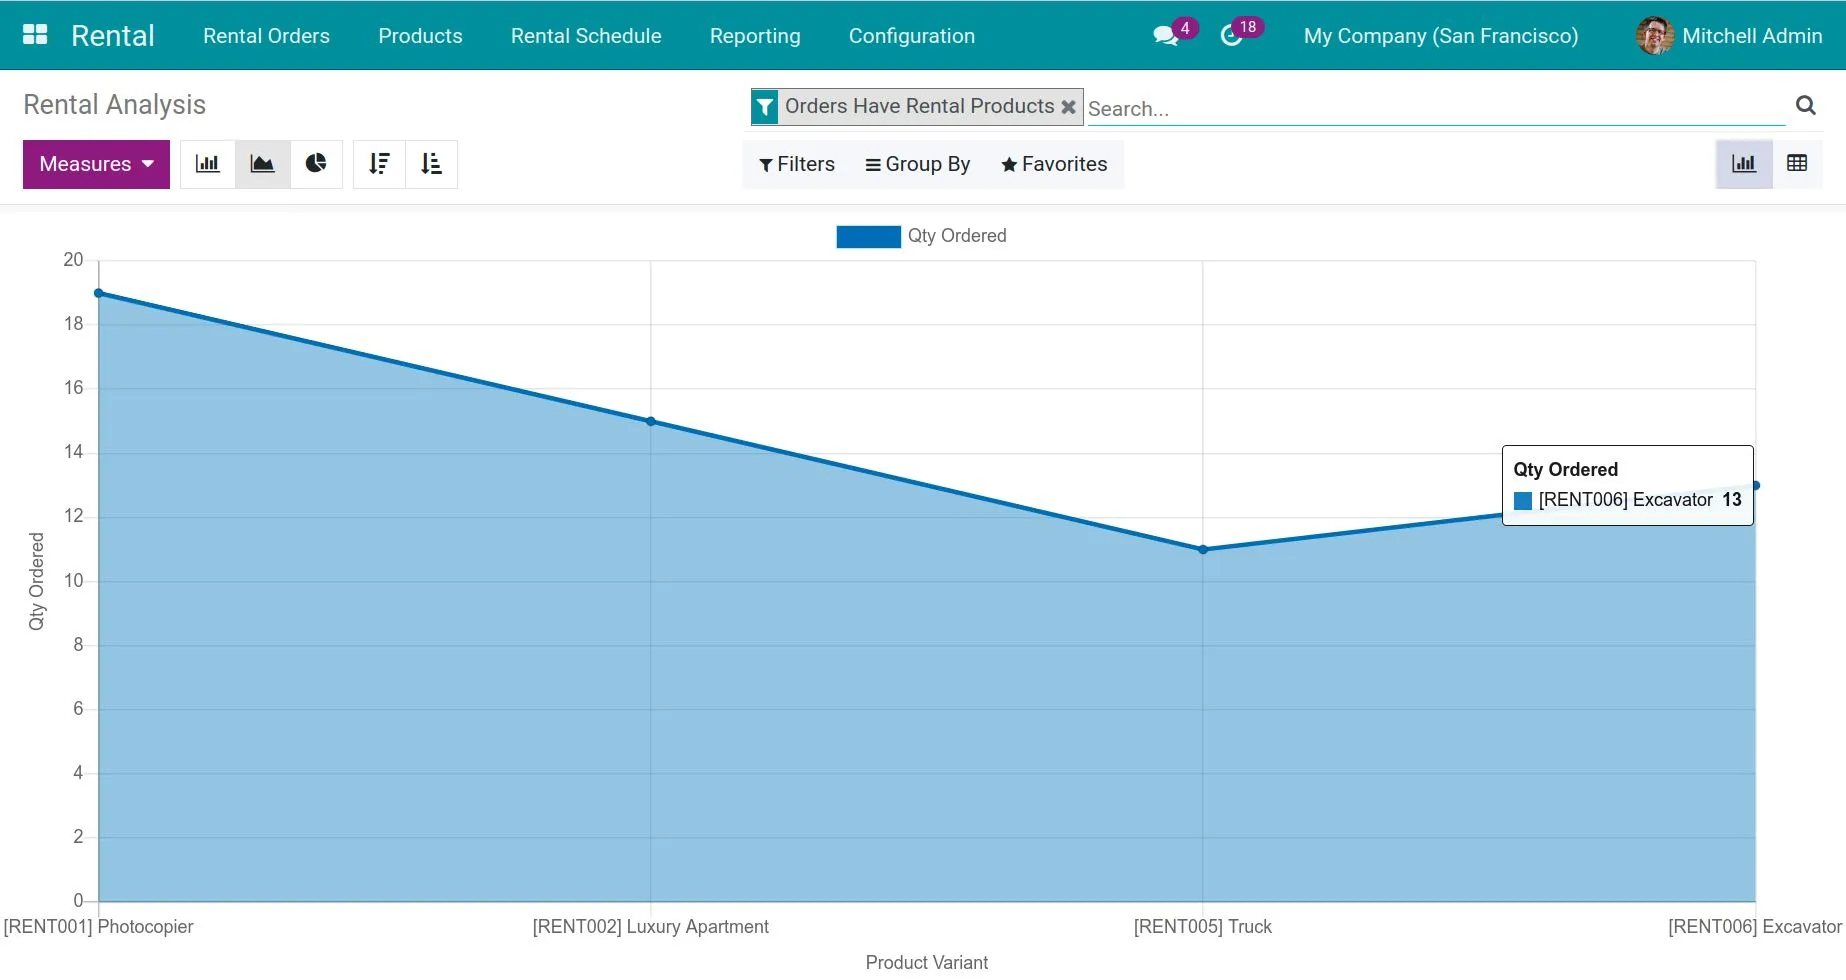Open the Reporting menu
This screenshot has width=1846, height=980.
click(x=755, y=36)
